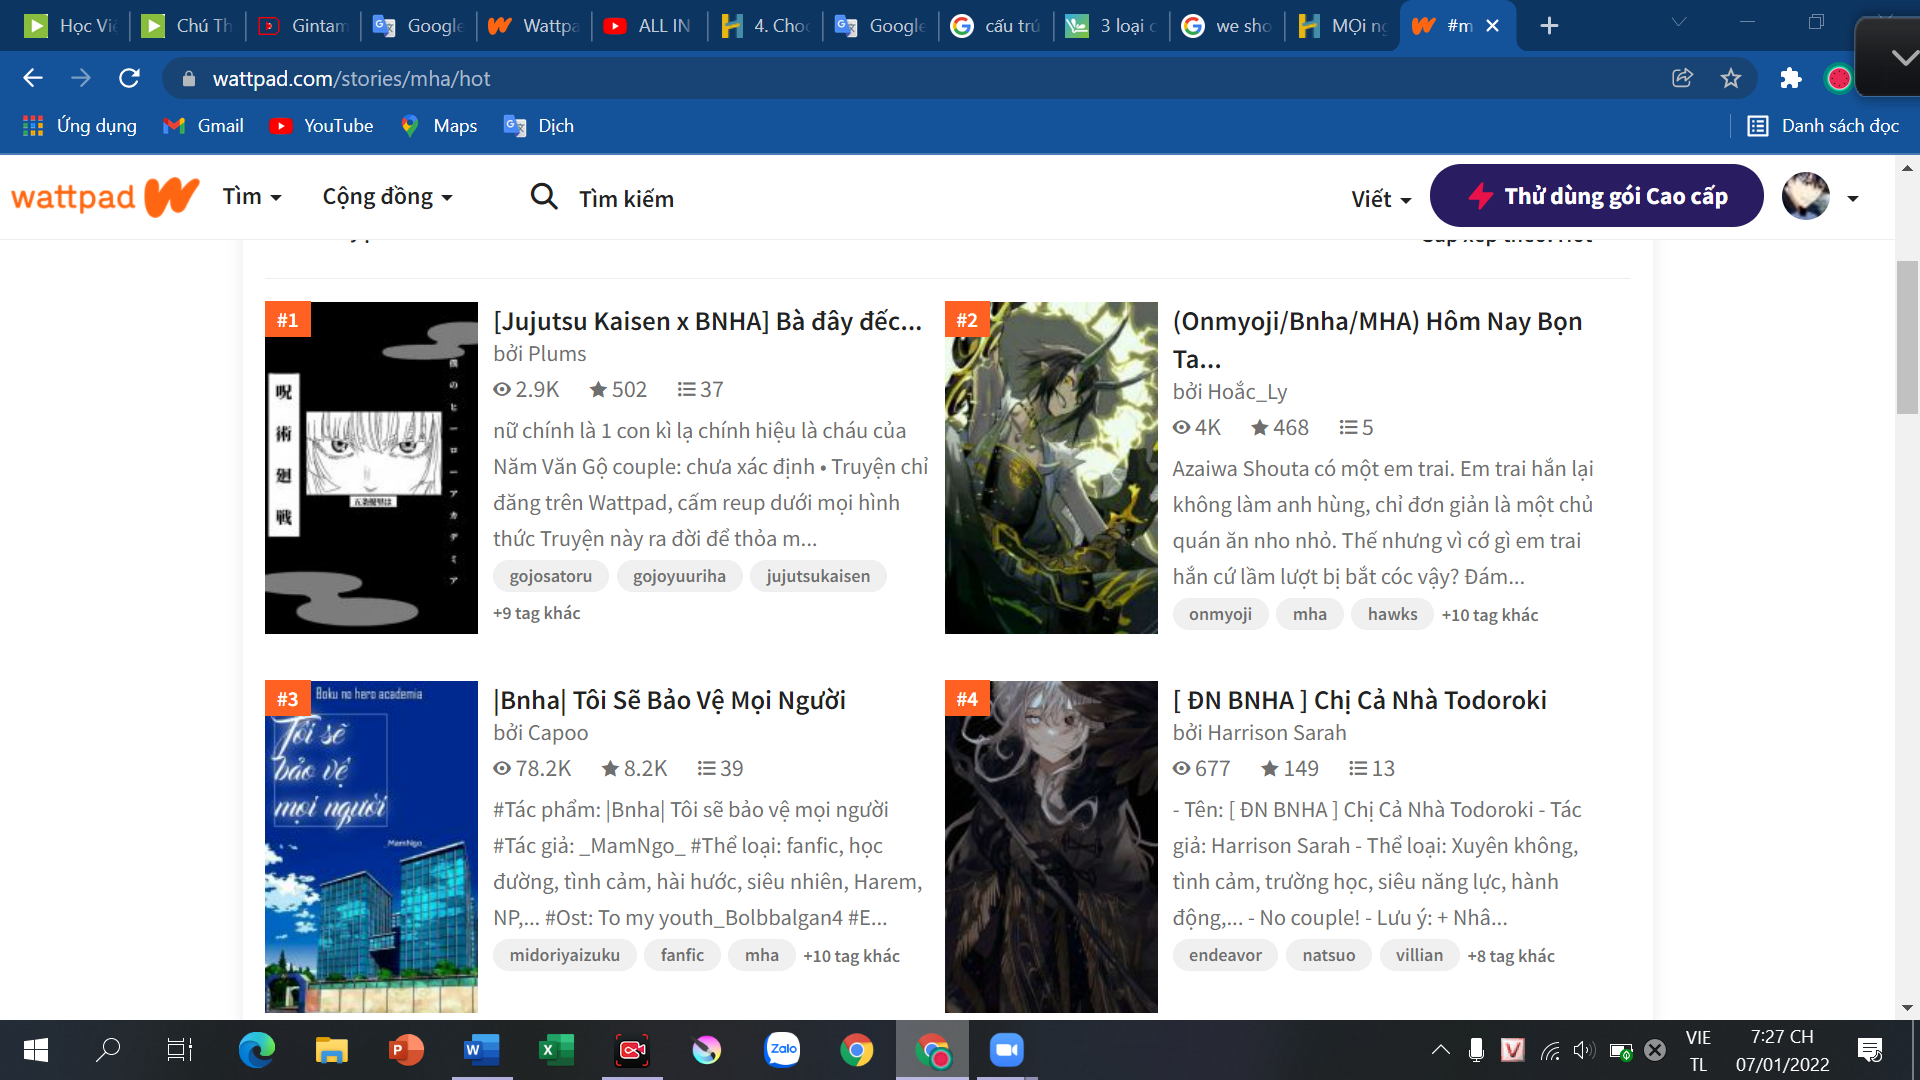Open Excel from taskbar
The width and height of the screenshot is (1920, 1080).
point(556,1050)
